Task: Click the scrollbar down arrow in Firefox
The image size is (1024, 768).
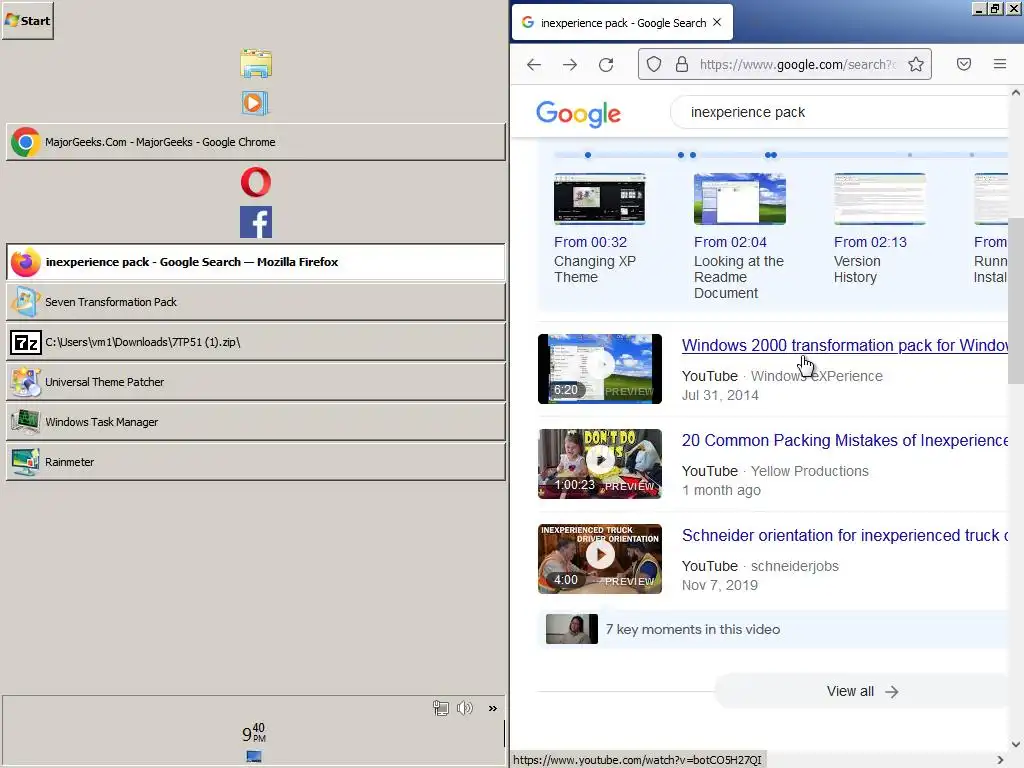Action: pyautogui.click(x=1016, y=744)
